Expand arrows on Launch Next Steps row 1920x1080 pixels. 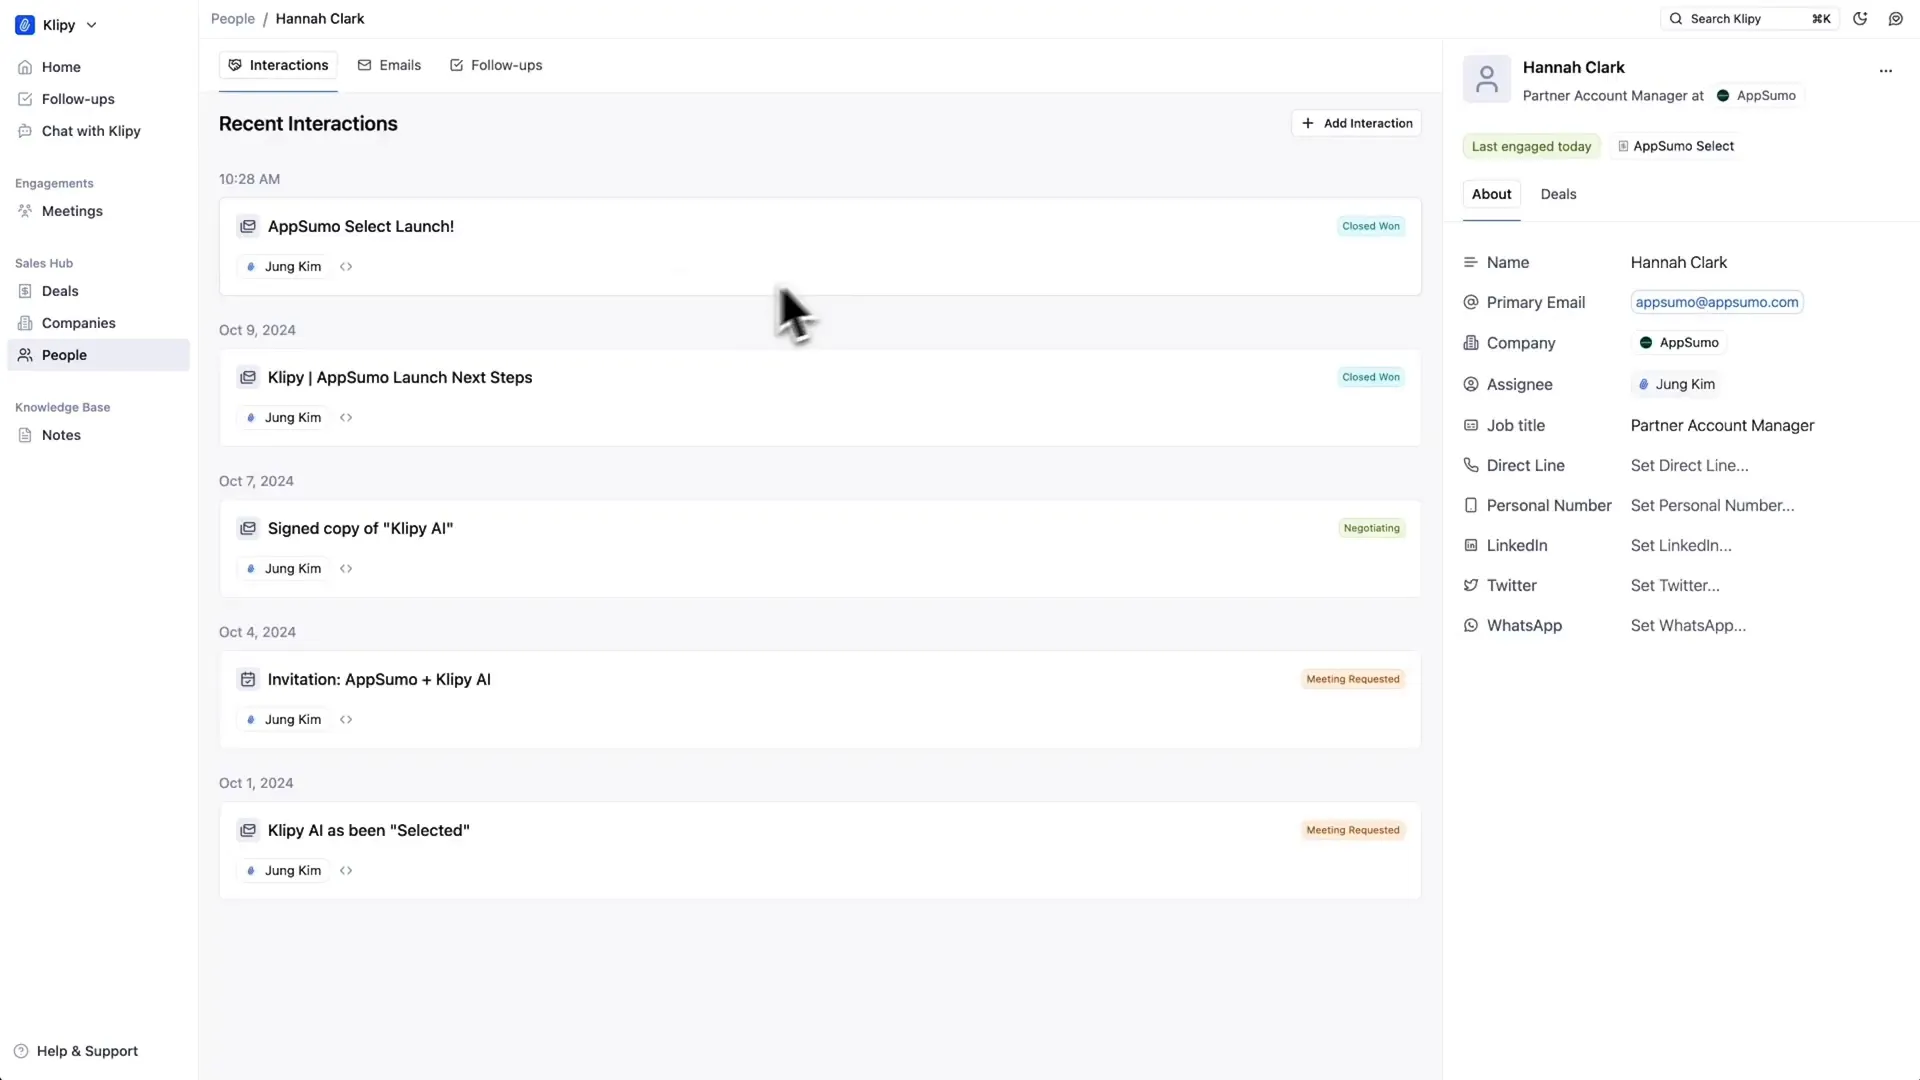346,418
